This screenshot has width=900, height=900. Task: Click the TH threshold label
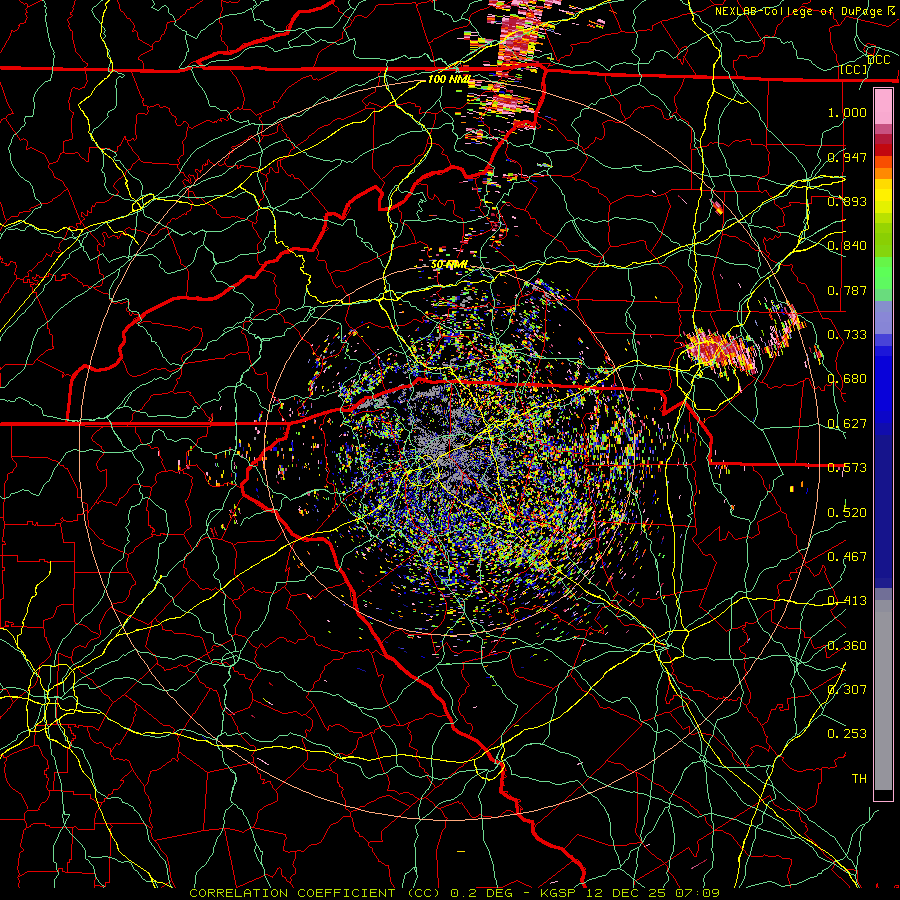859,779
